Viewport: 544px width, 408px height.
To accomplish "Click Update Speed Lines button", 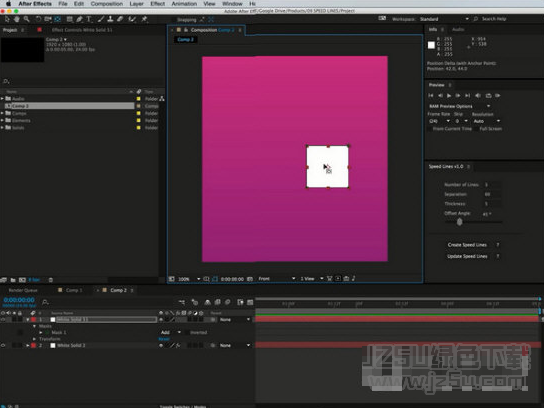I will (x=467, y=256).
